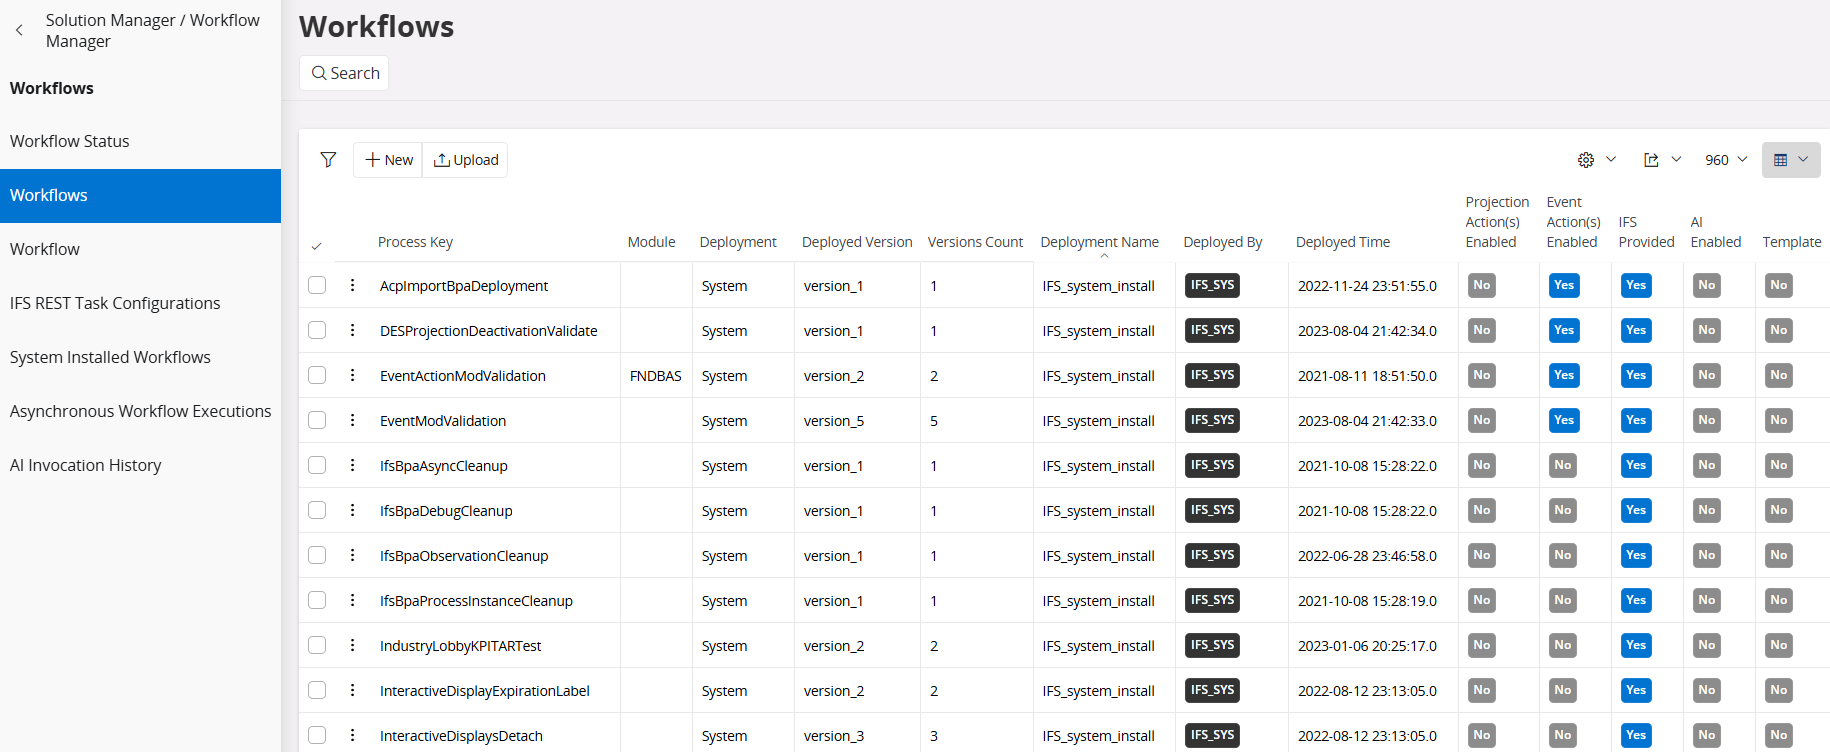Click the AI Enabled column header

[x=1715, y=232]
